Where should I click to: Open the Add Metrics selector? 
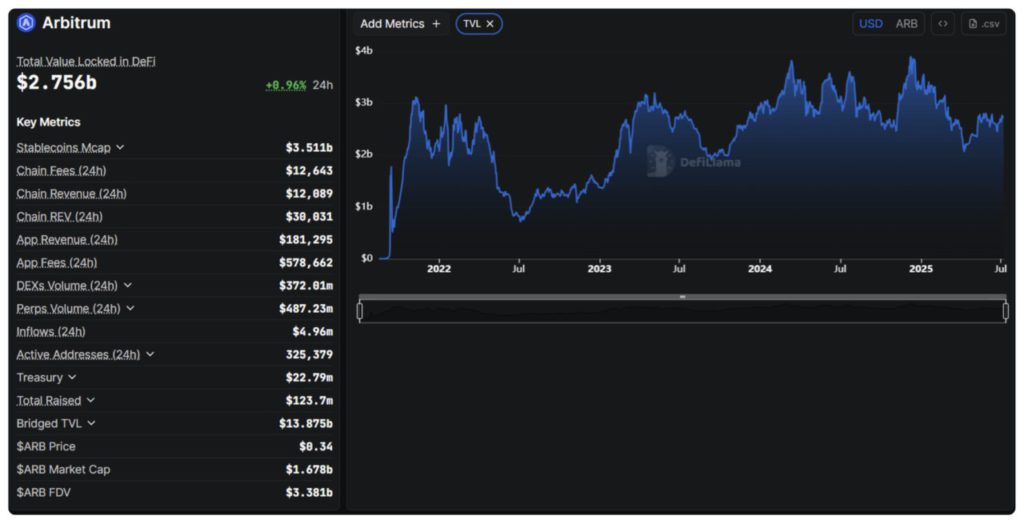tap(400, 24)
